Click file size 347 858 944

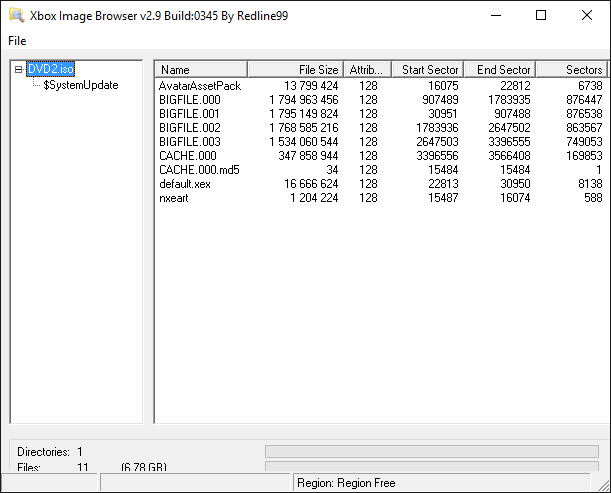click(x=308, y=155)
